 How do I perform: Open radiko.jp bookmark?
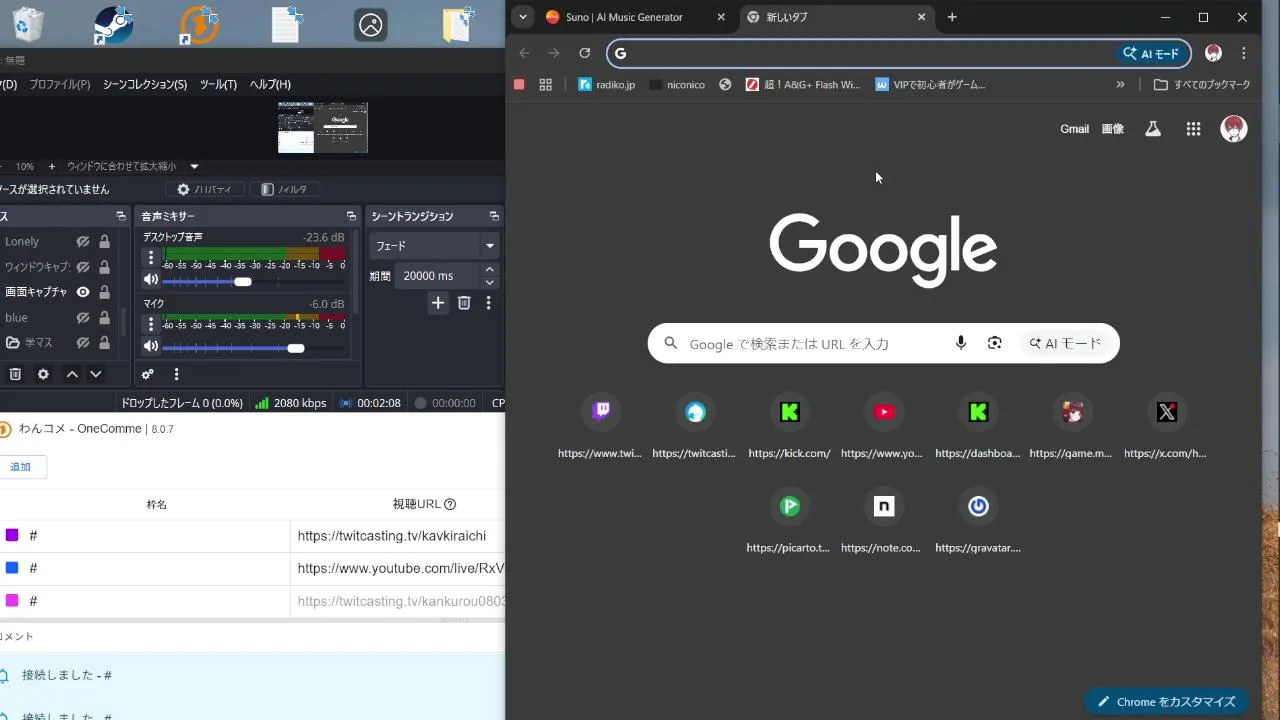click(606, 85)
